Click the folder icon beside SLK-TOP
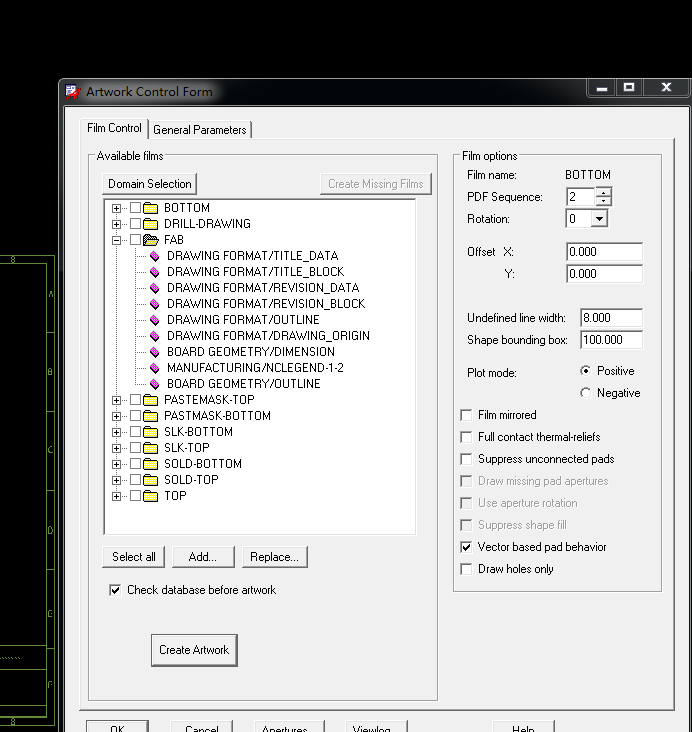692x732 pixels. (x=151, y=448)
